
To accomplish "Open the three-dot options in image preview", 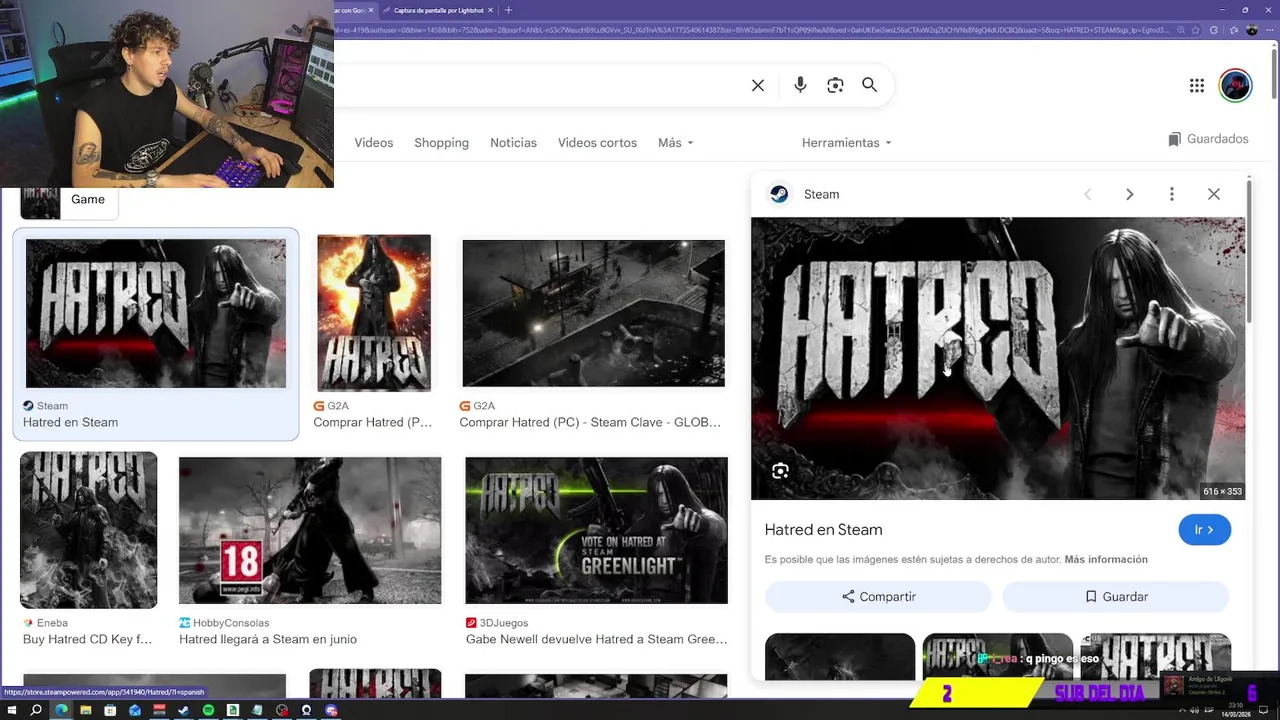I will coord(1172,194).
